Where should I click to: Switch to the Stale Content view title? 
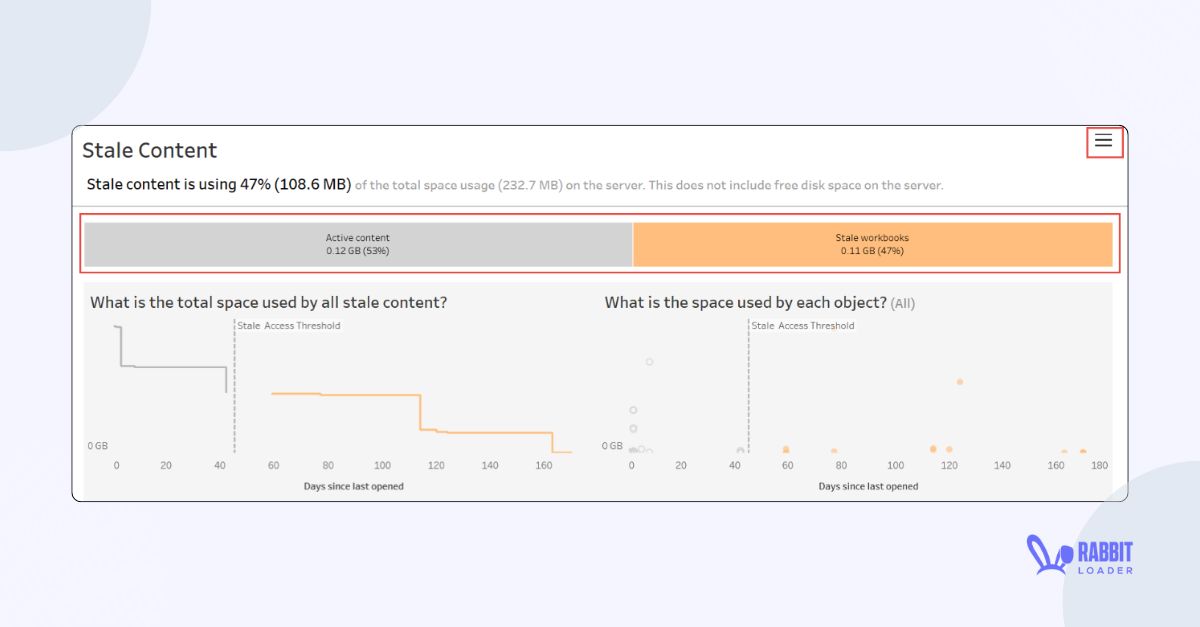[148, 150]
